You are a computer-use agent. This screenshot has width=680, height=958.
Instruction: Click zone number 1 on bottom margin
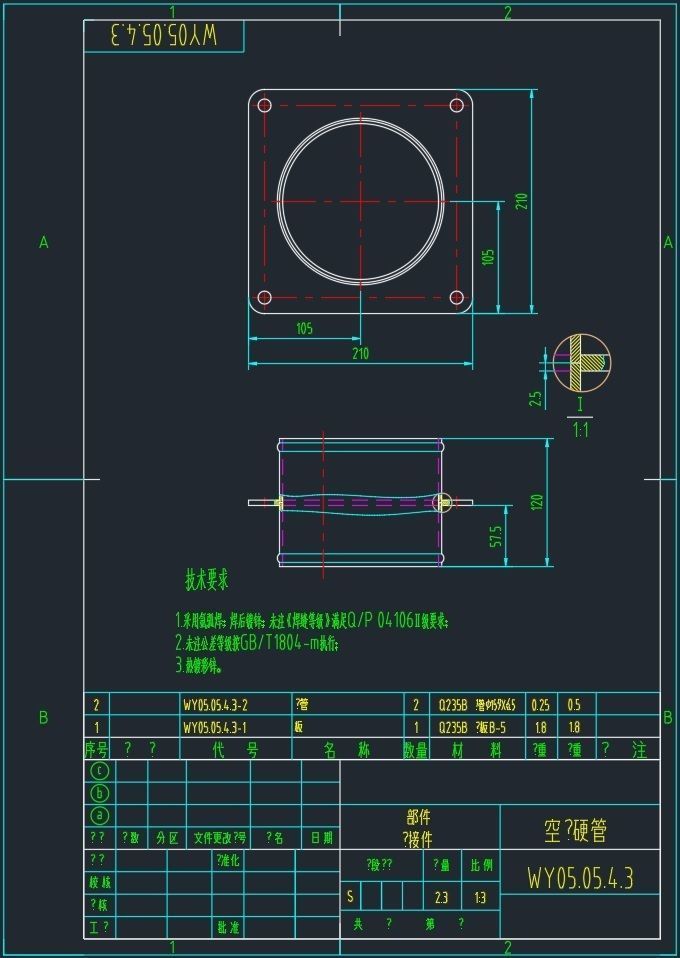172,948
